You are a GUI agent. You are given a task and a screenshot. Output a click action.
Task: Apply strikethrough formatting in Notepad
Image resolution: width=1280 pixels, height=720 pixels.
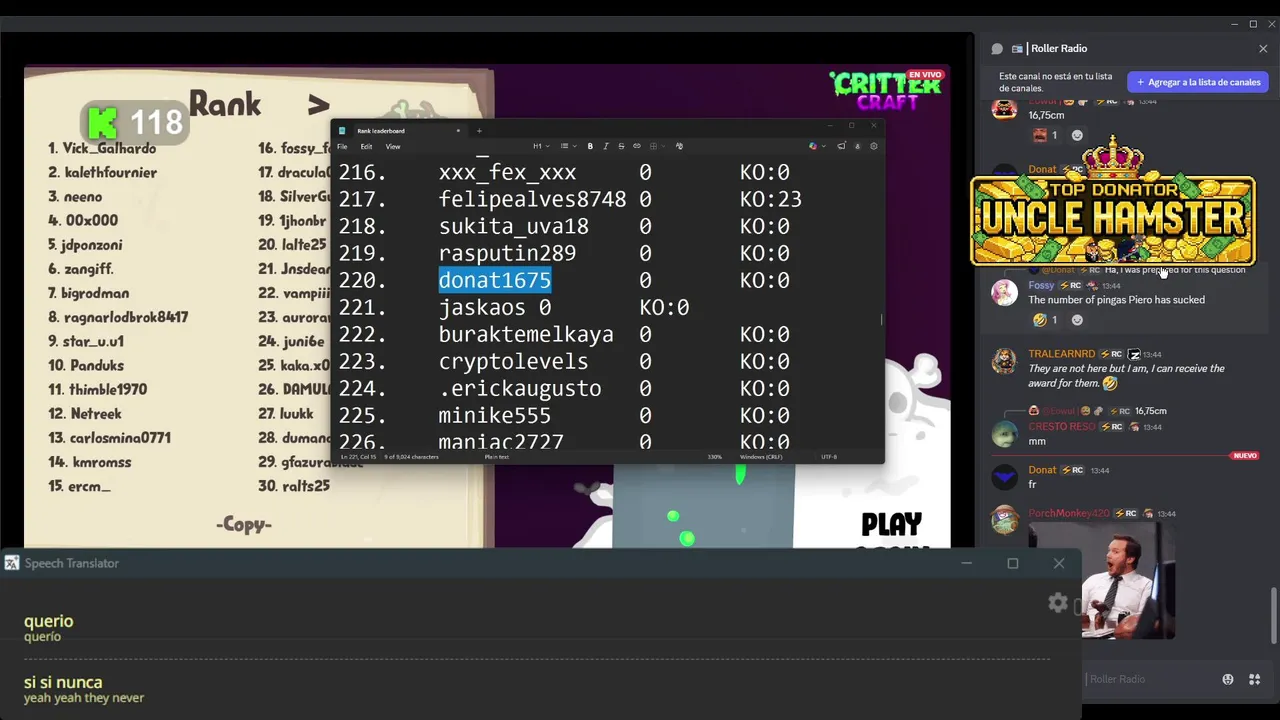pos(621,146)
